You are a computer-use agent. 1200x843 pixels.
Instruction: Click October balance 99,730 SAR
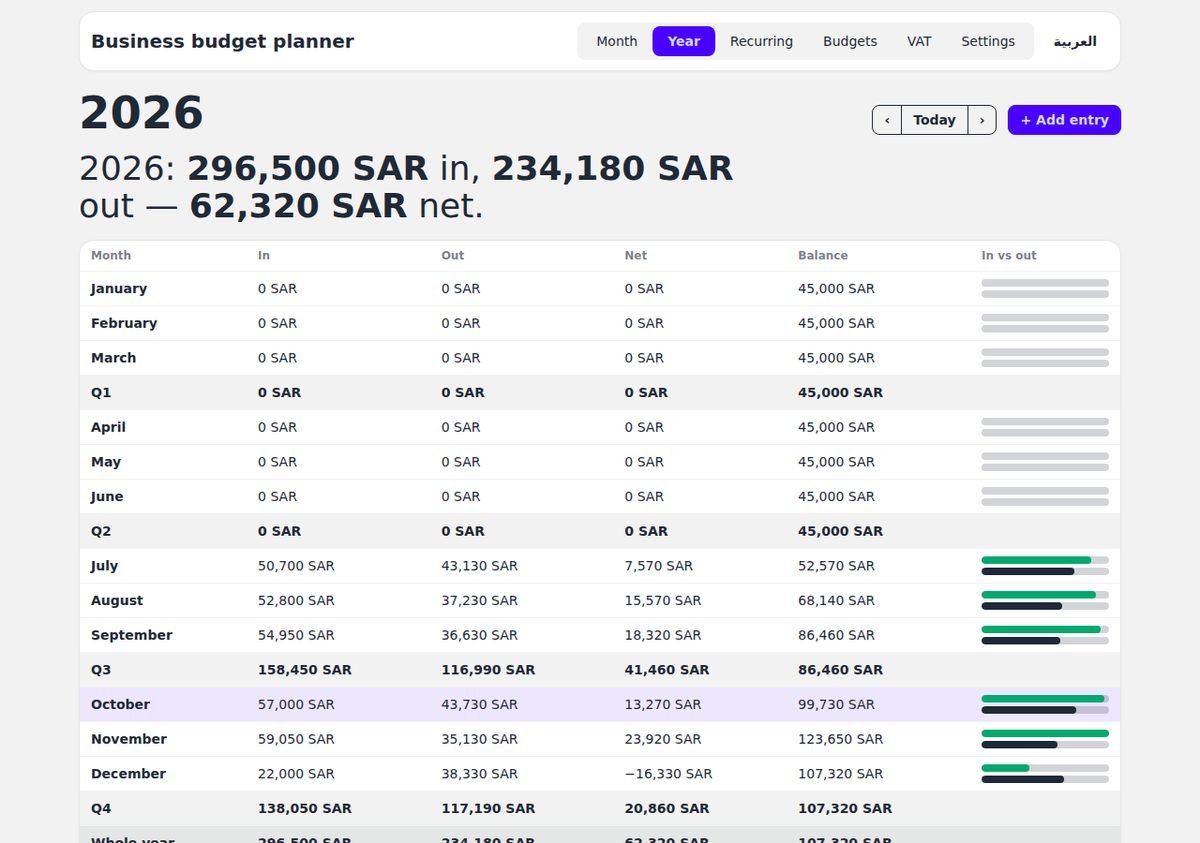tap(836, 705)
